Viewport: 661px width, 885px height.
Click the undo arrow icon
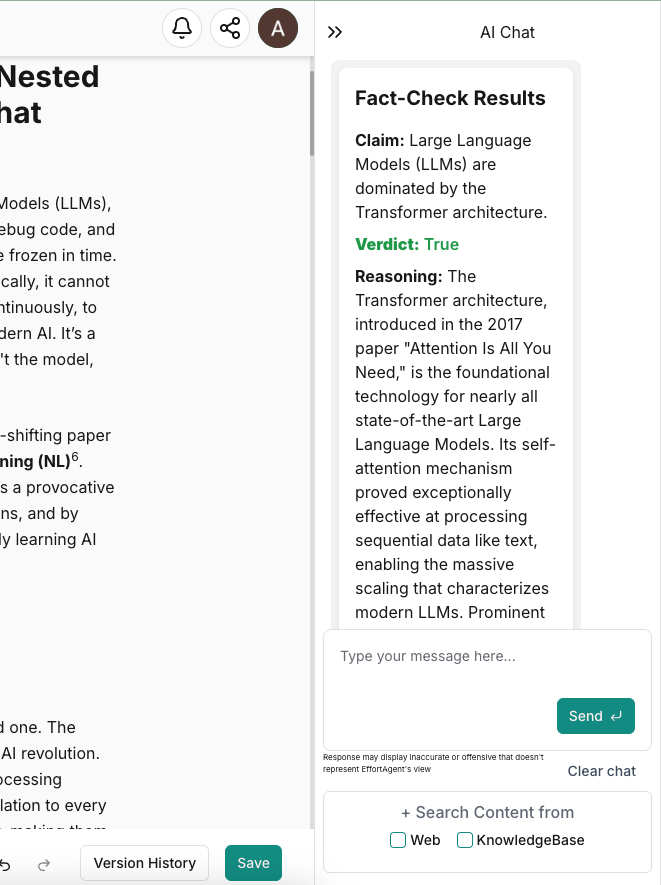6,864
